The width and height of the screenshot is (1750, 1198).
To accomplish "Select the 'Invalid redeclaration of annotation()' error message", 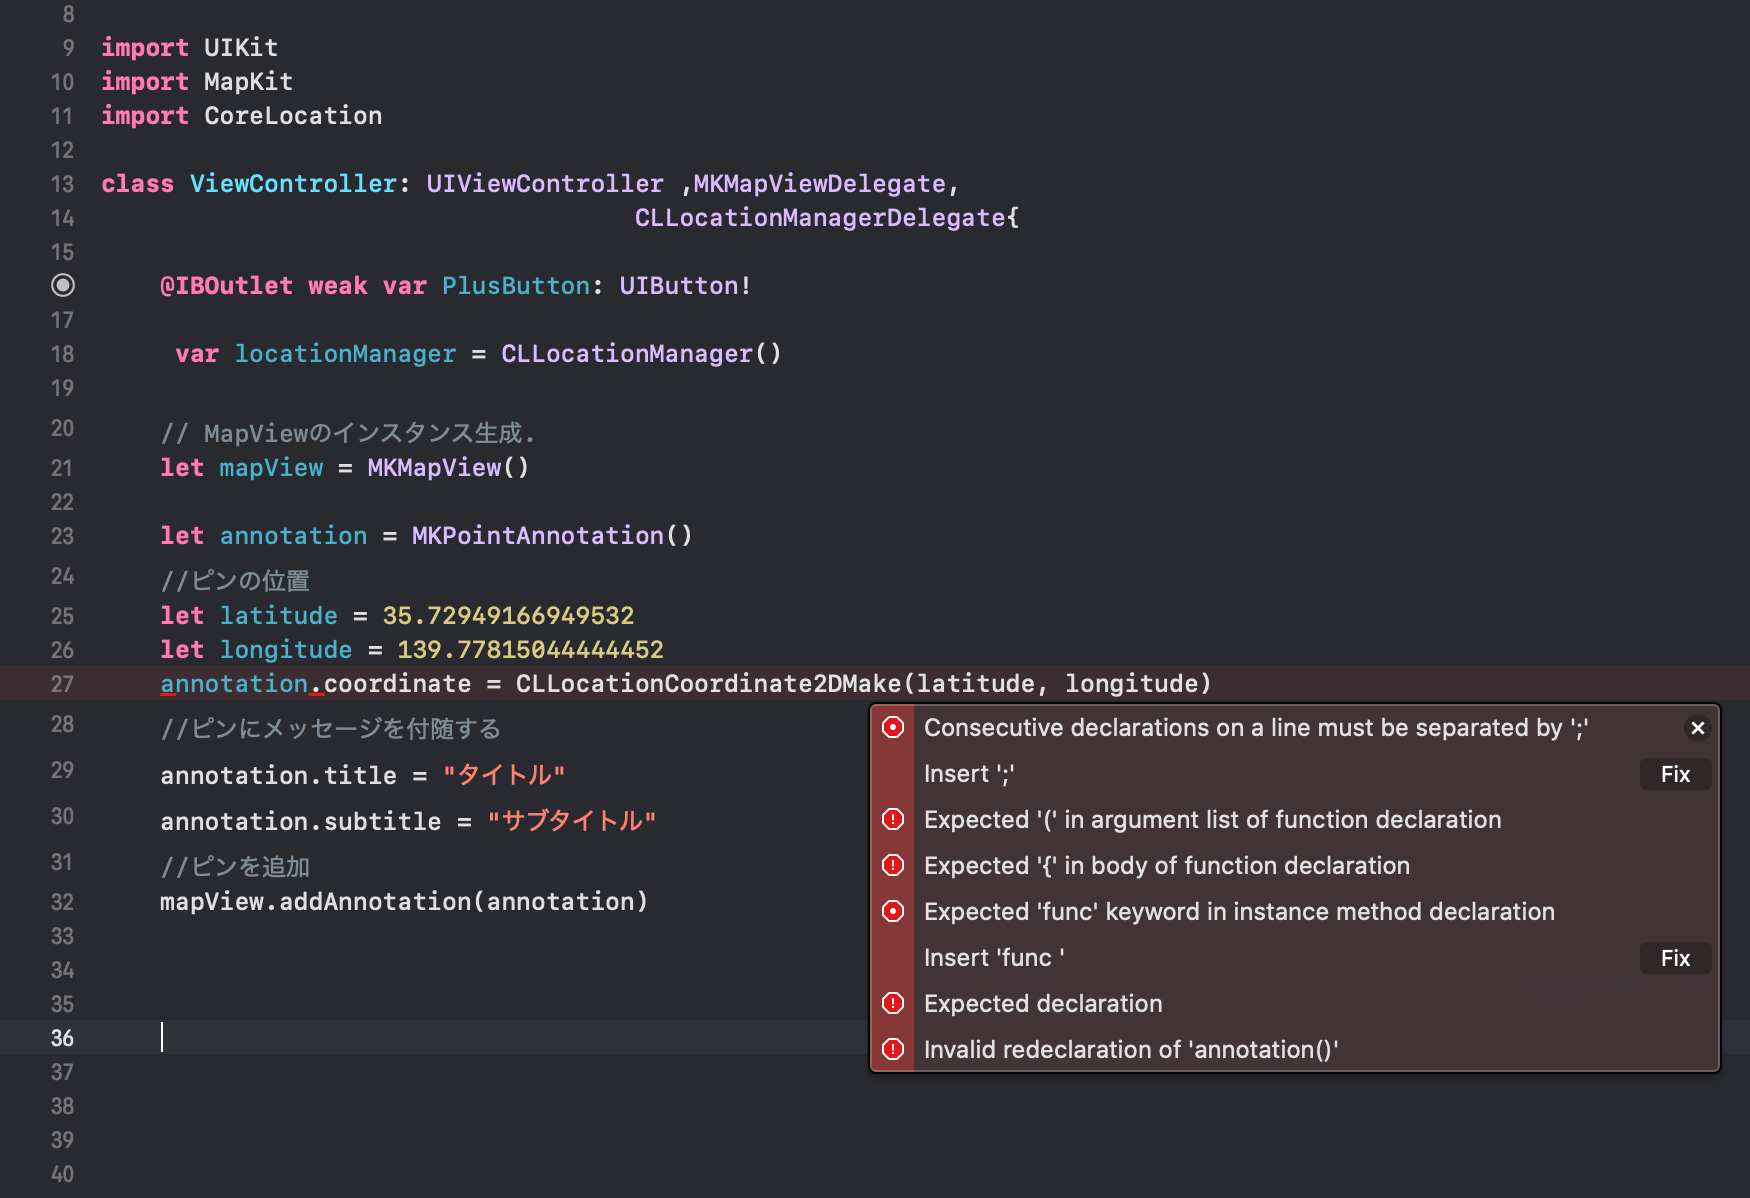I will click(1130, 1049).
